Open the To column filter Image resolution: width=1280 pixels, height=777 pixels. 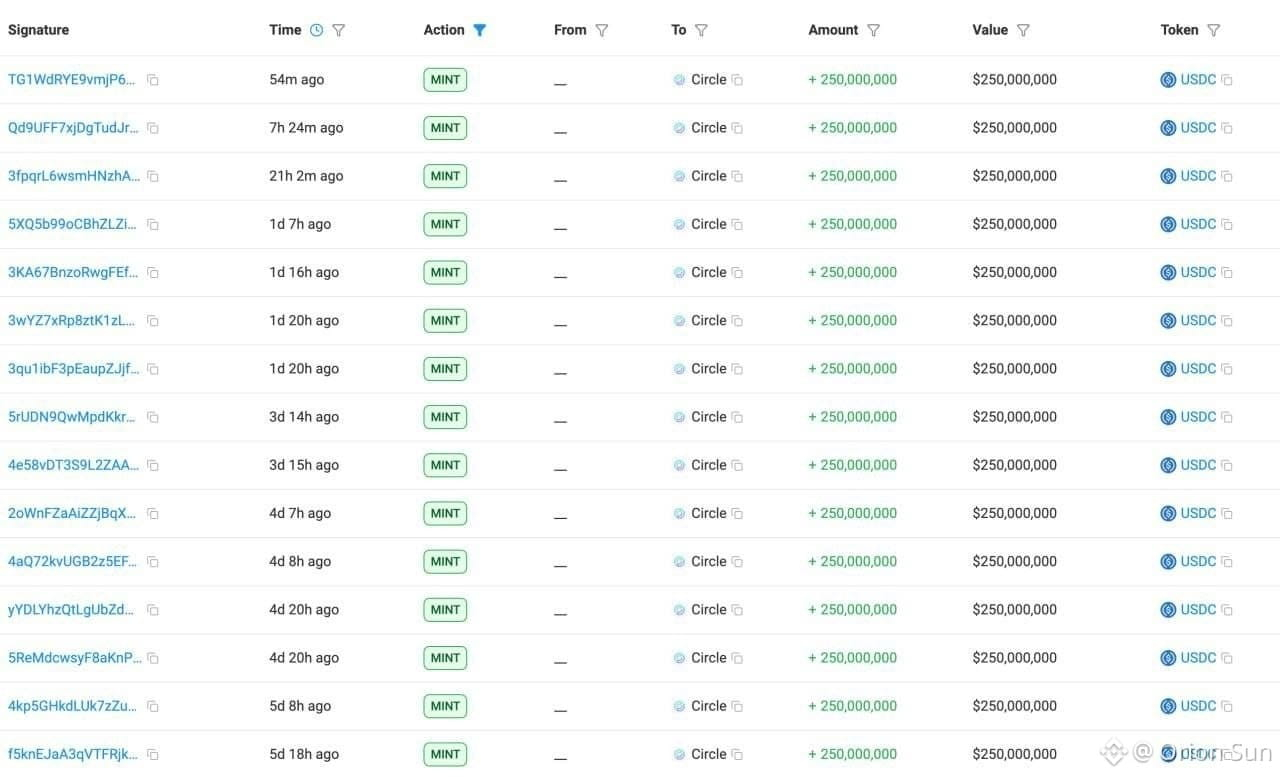point(701,30)
